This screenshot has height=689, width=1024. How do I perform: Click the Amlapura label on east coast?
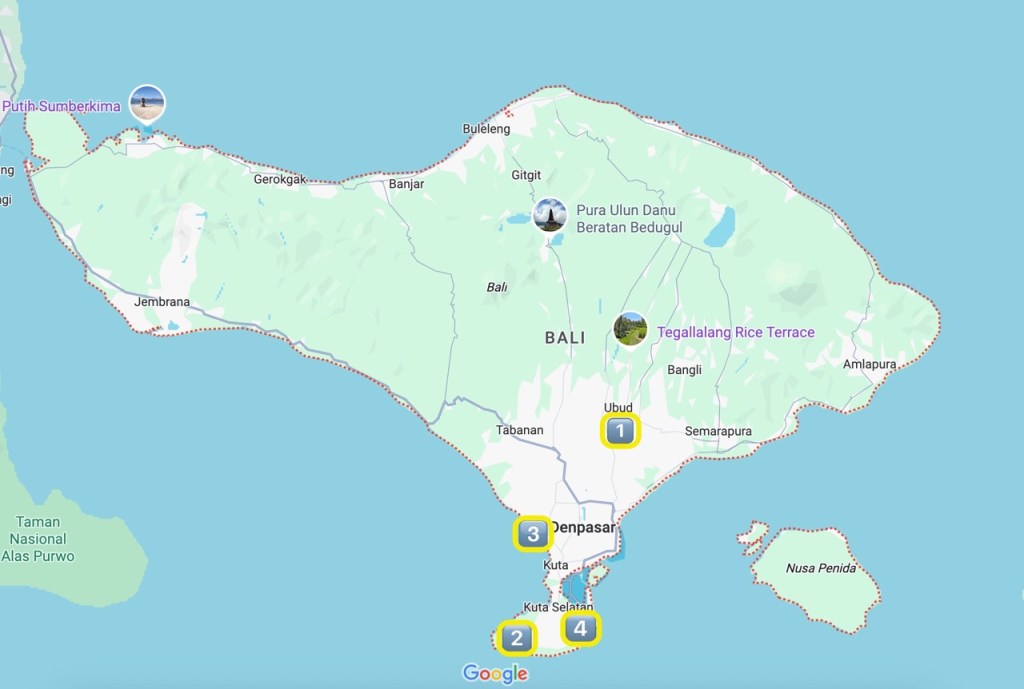coord(869,365)
